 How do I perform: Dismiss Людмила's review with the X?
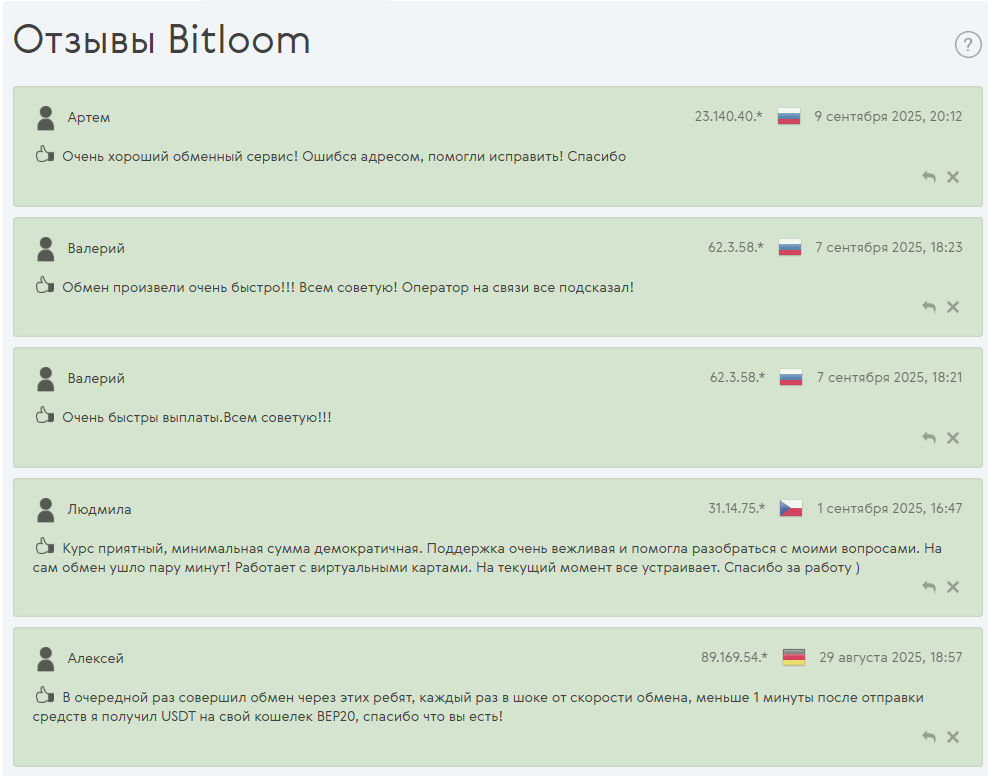[x=952, y=587]
